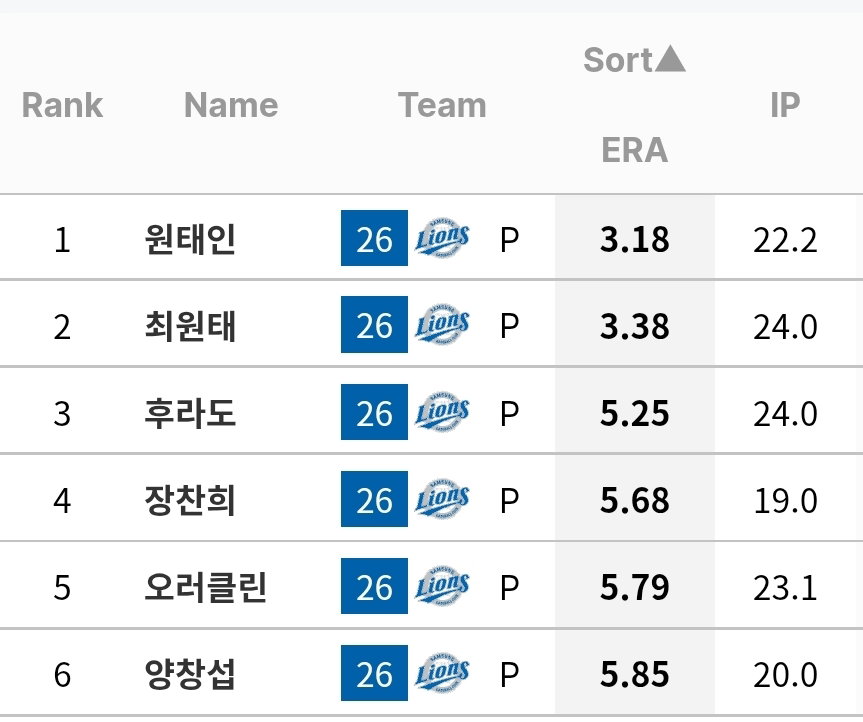Sort the table by ERA column header

[635, 150]
